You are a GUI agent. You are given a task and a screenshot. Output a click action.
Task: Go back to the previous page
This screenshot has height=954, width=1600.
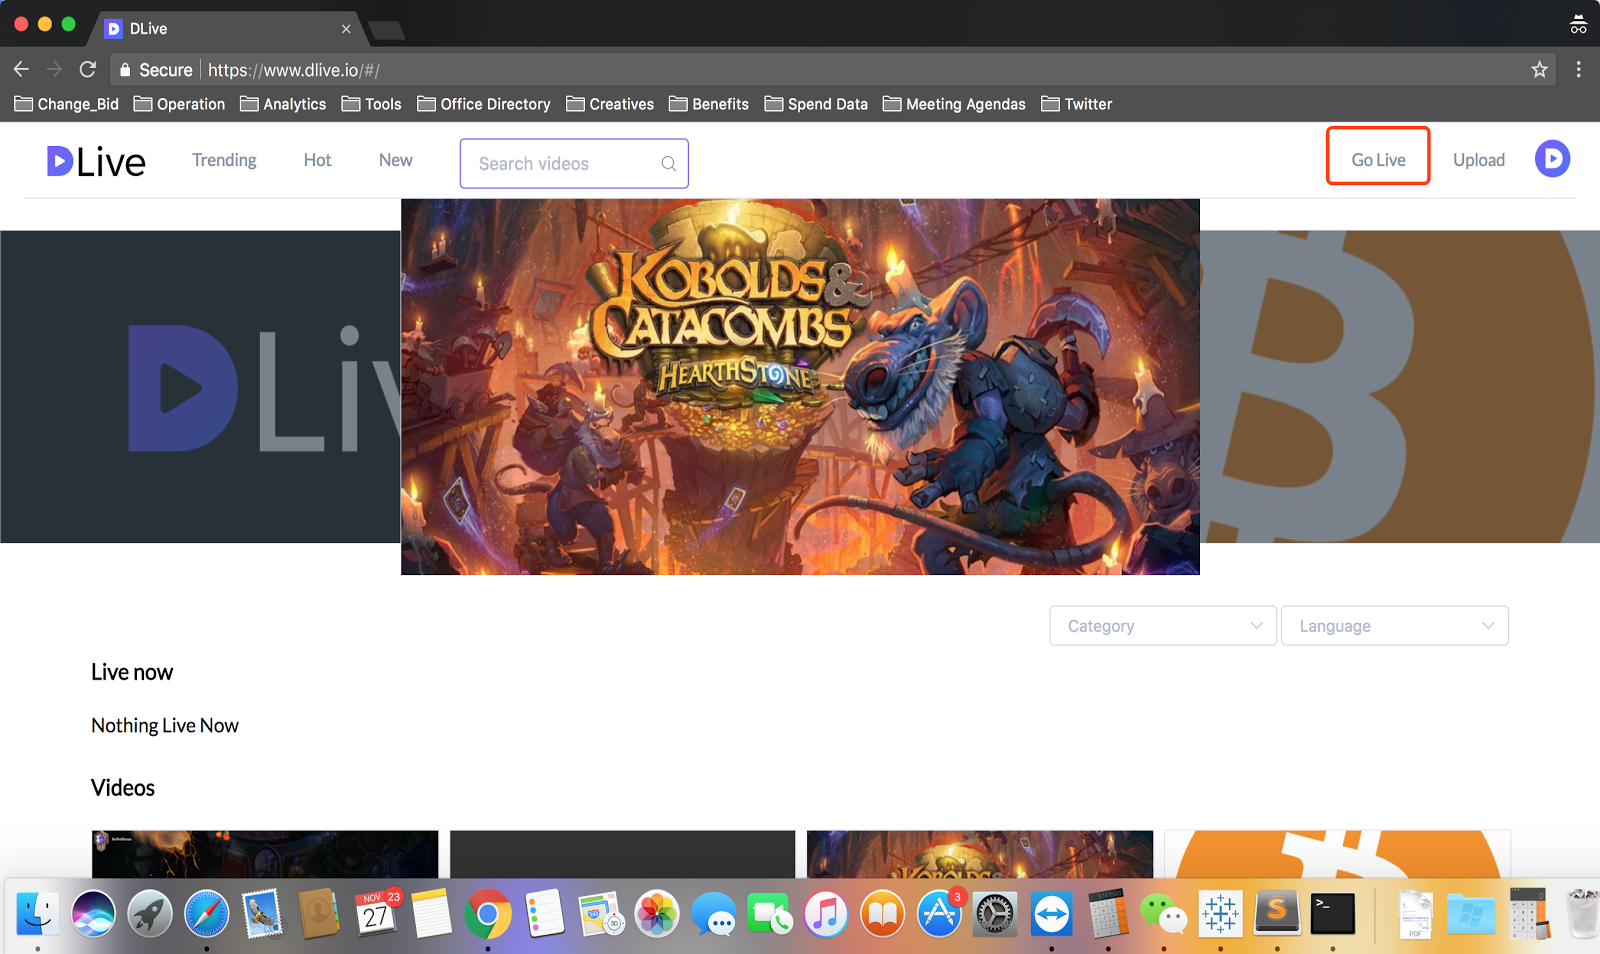point(22,70)
